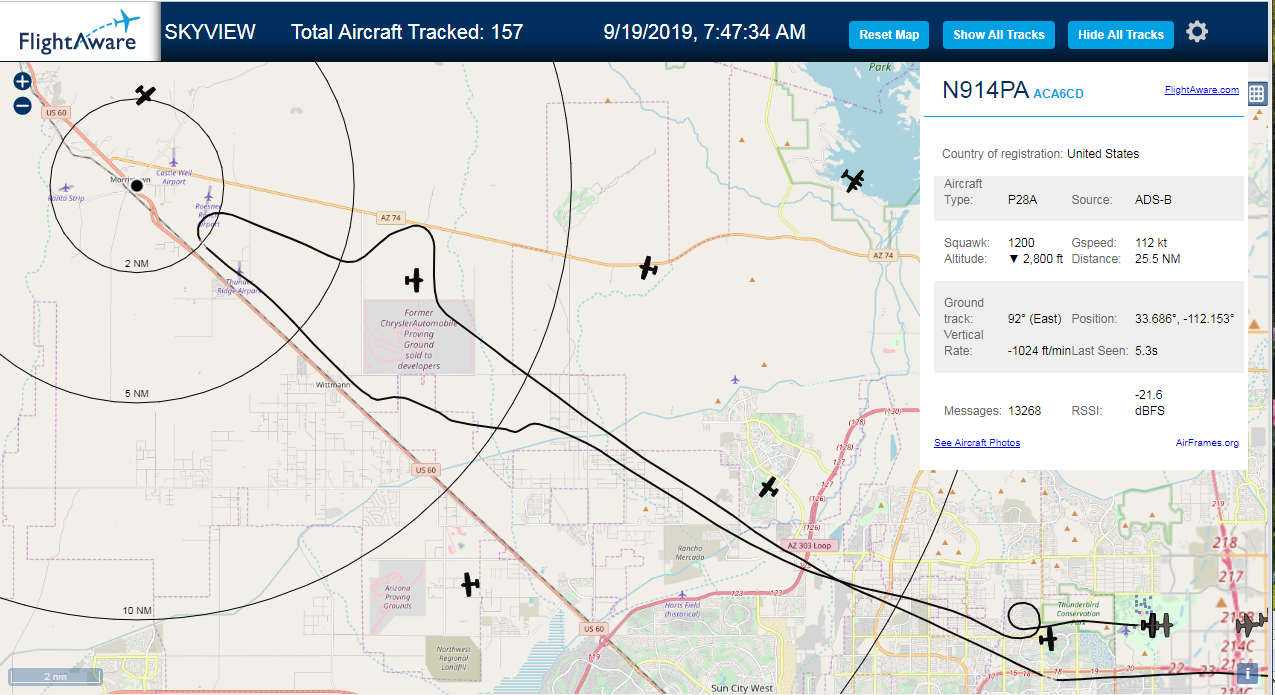1275x695 pixels.
Task: Click the AZ 303 Loop road shield
Action: coord(809,545)
